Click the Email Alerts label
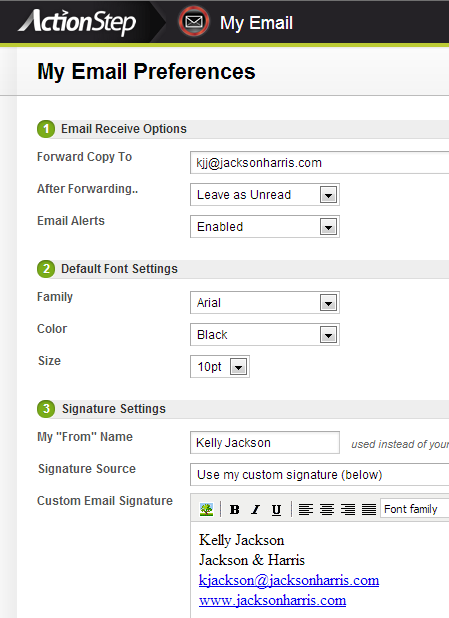The image size is (449, 618). click(x=71, y=221)
